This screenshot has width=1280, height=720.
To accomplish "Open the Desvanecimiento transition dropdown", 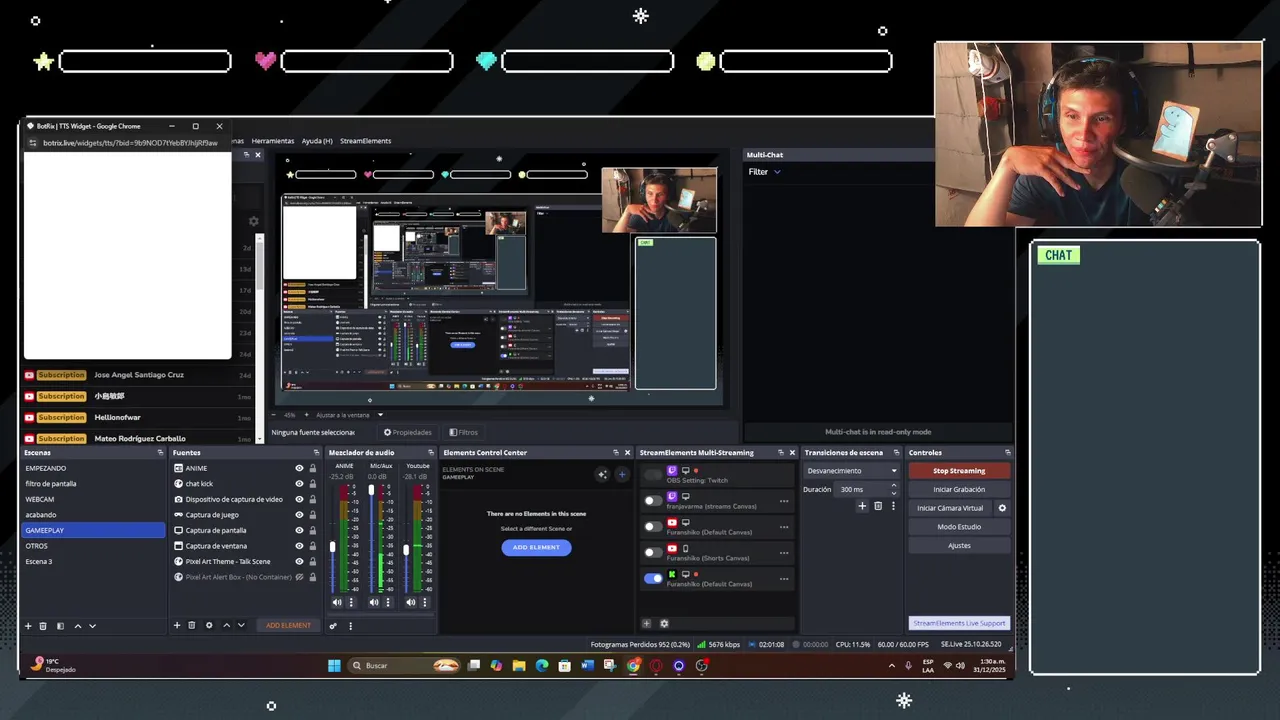I will coord(852,471).
